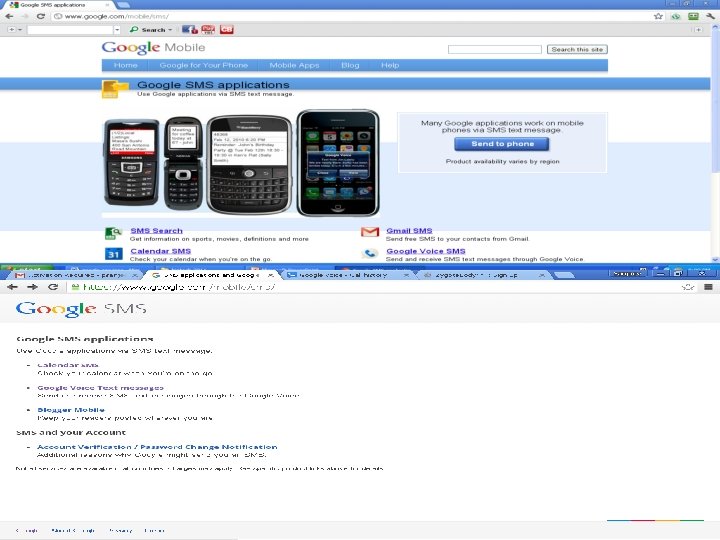
Task: Expand toolbar search box dropdown arrow
Action: click(x=117, y=30)
